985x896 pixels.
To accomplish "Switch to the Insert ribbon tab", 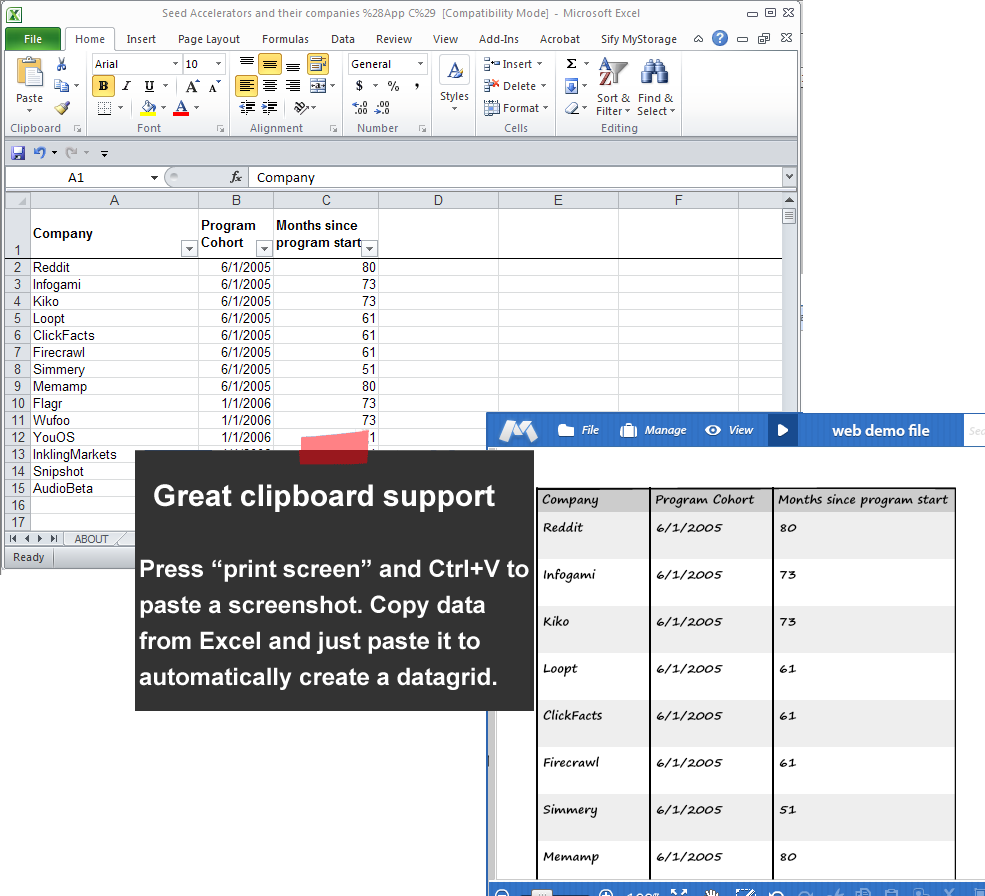I will click(141, 39).
